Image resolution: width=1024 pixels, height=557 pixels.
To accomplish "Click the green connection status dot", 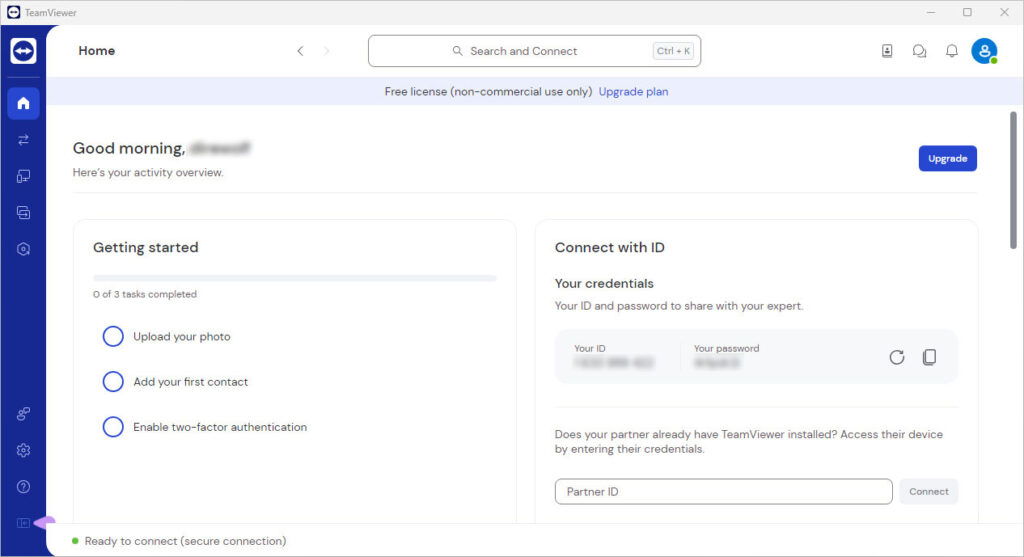I will point(75,541).
